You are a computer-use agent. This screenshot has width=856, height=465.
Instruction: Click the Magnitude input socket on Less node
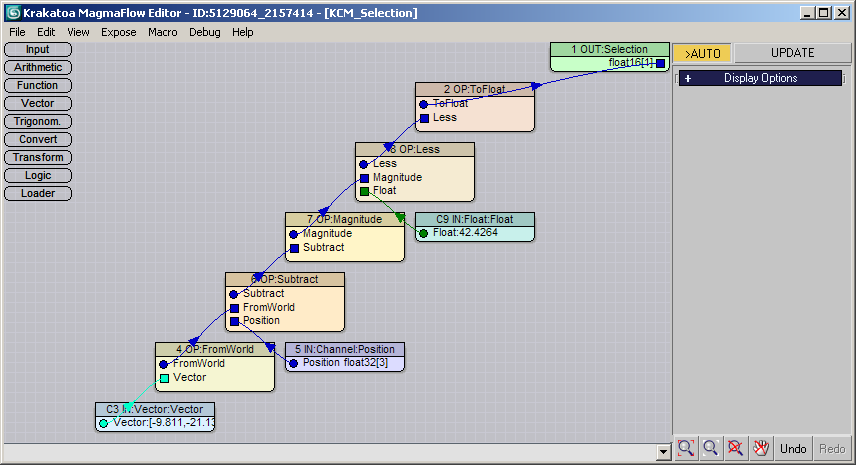pyautogui.click(x=365, y=178)
